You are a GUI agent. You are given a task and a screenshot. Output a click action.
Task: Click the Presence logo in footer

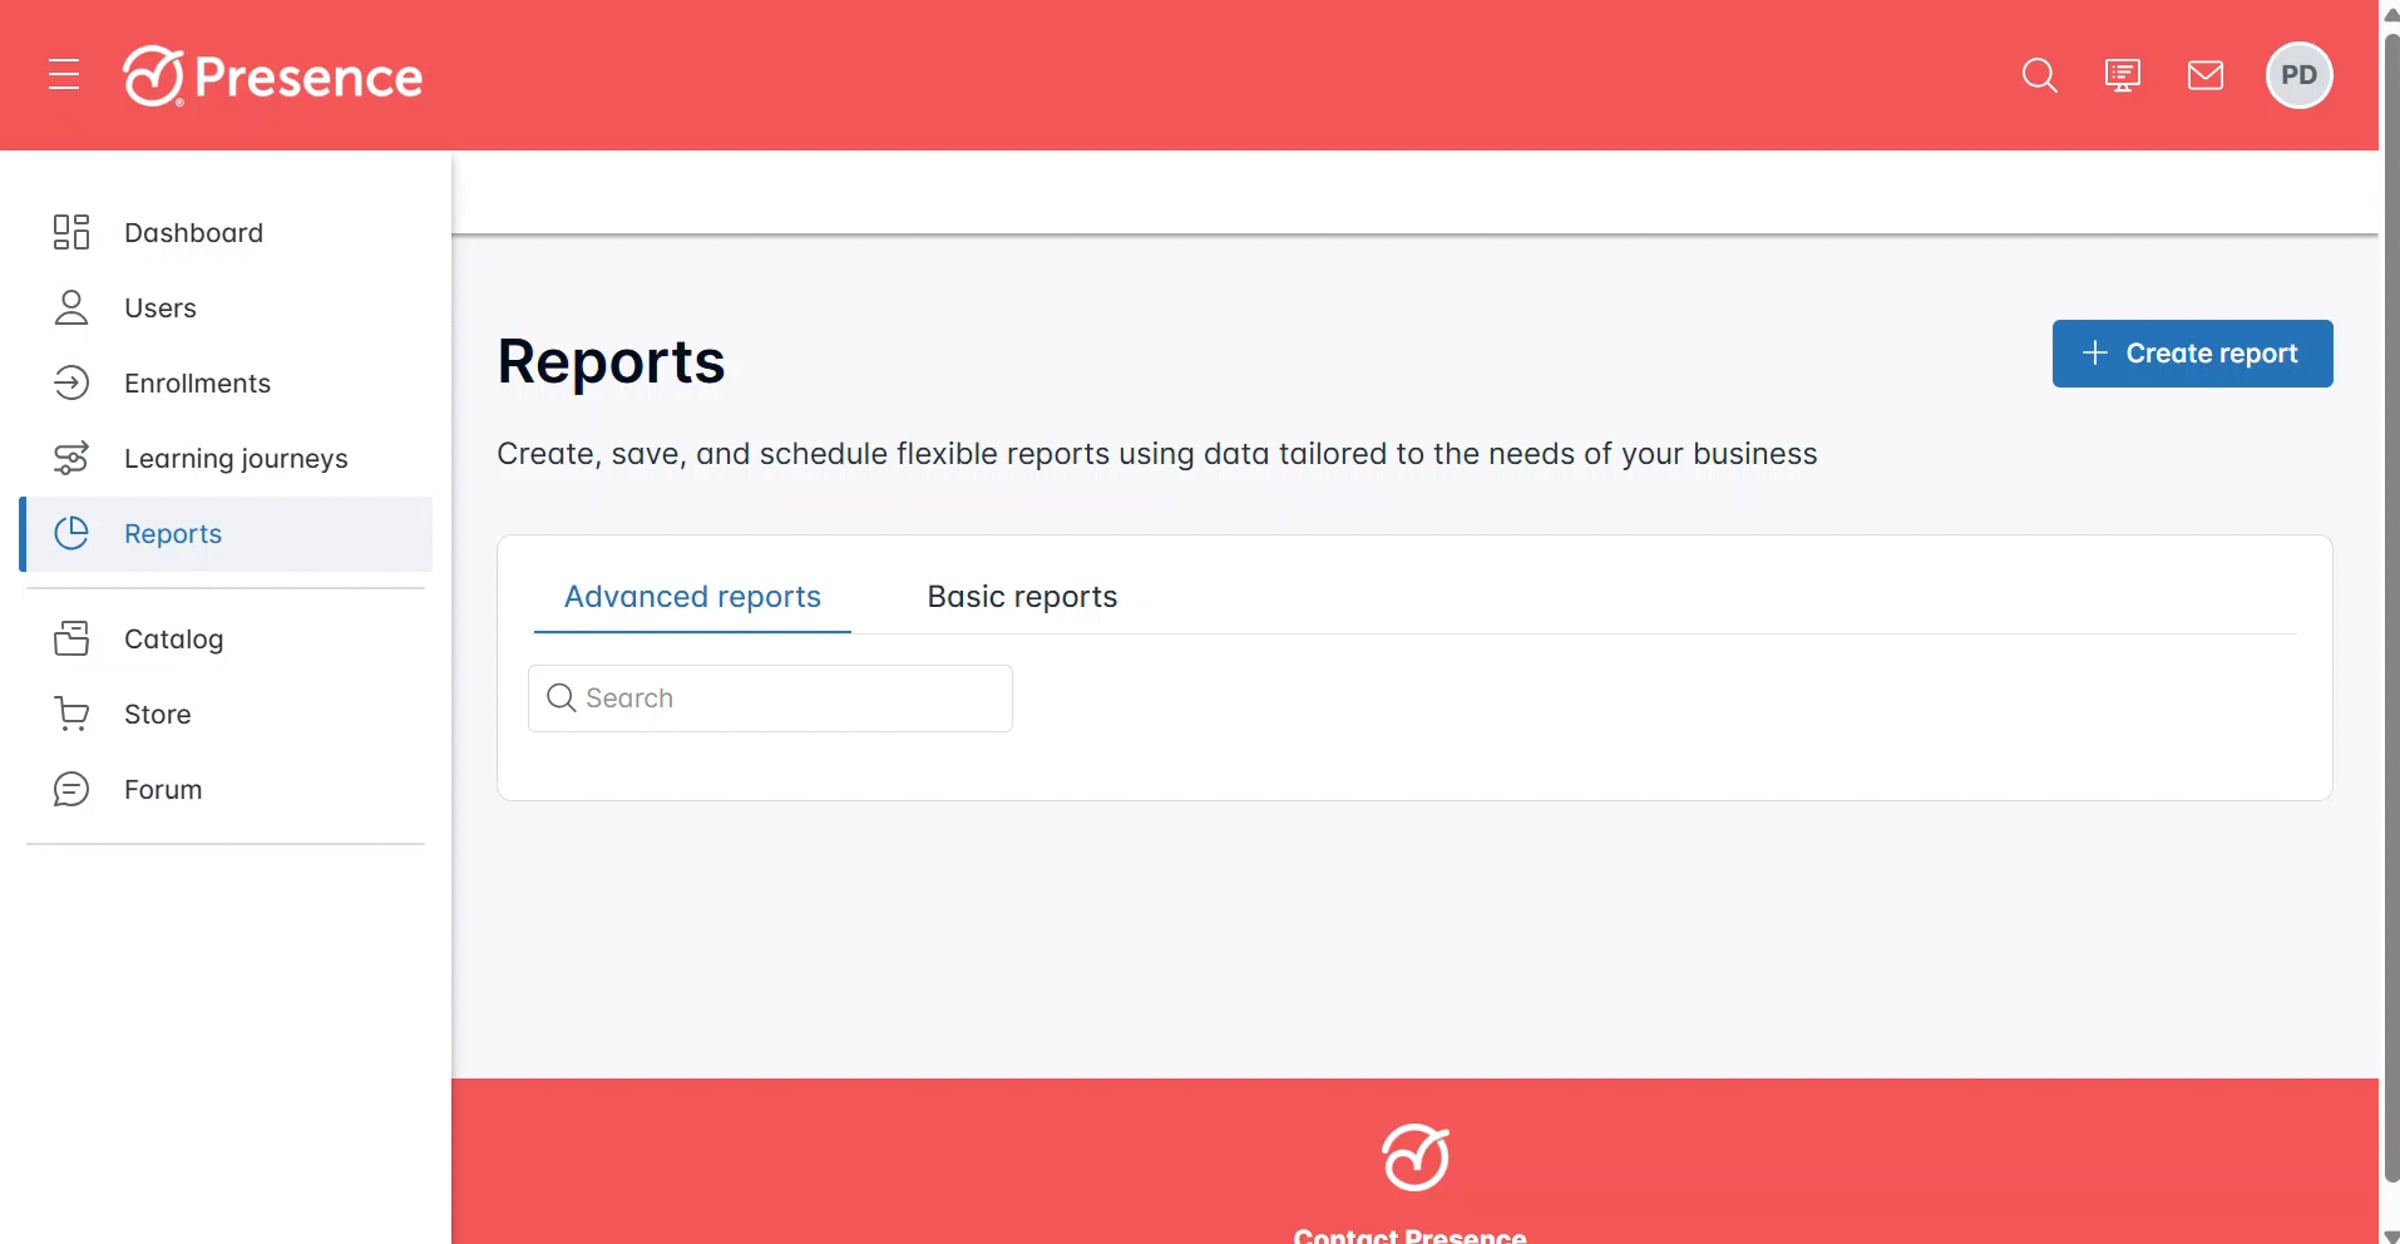(x=1414, y=1158)
